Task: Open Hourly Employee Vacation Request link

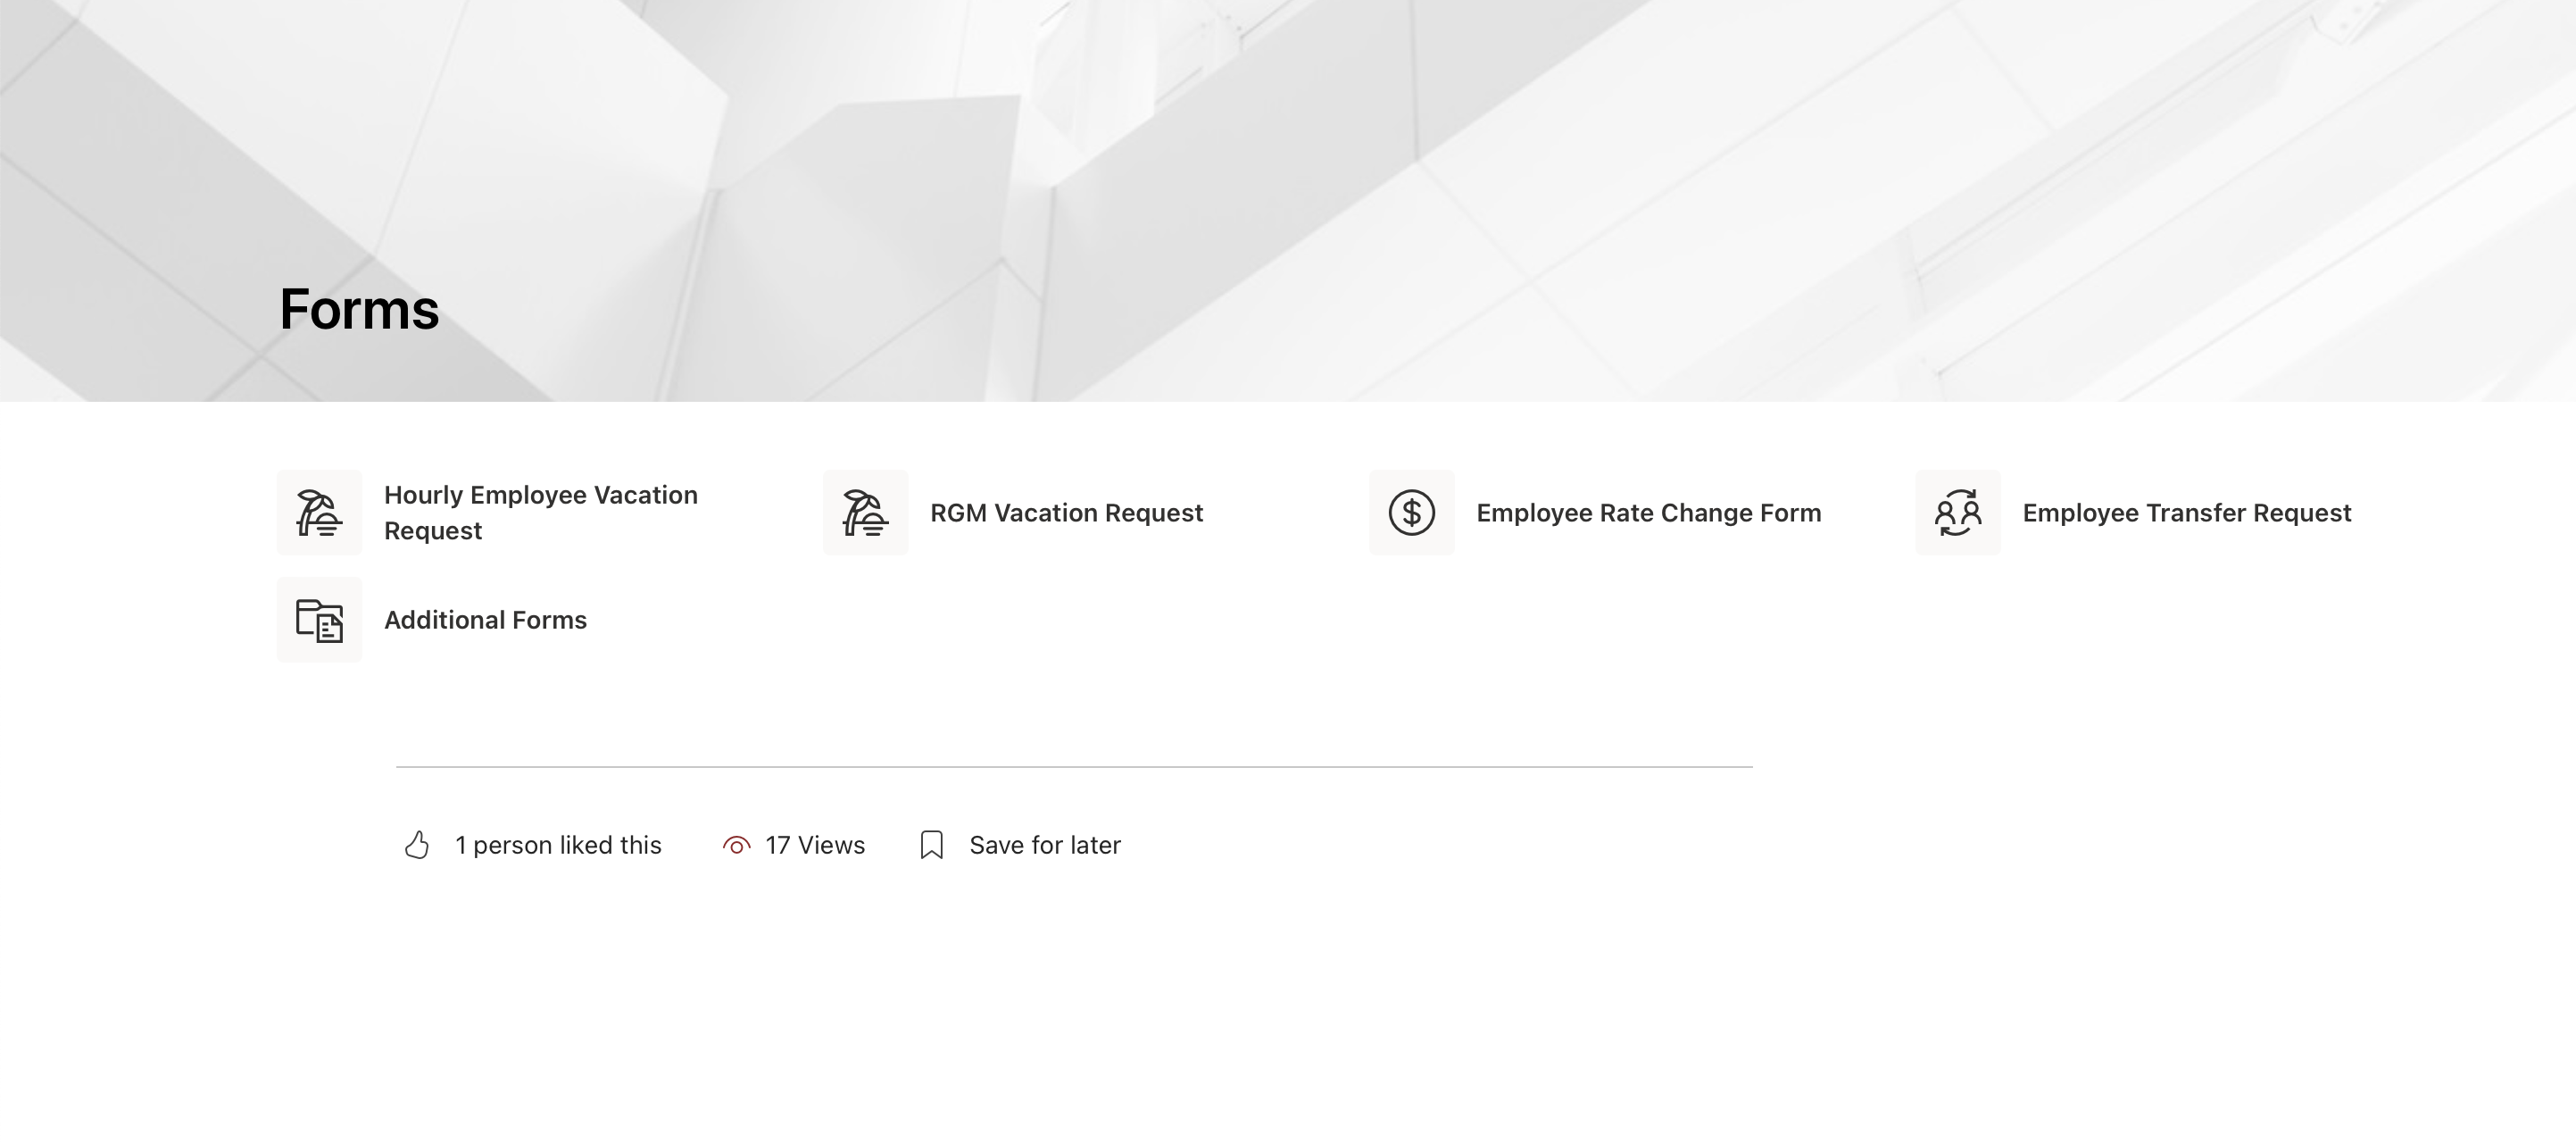Action: [x=540, y=495]
